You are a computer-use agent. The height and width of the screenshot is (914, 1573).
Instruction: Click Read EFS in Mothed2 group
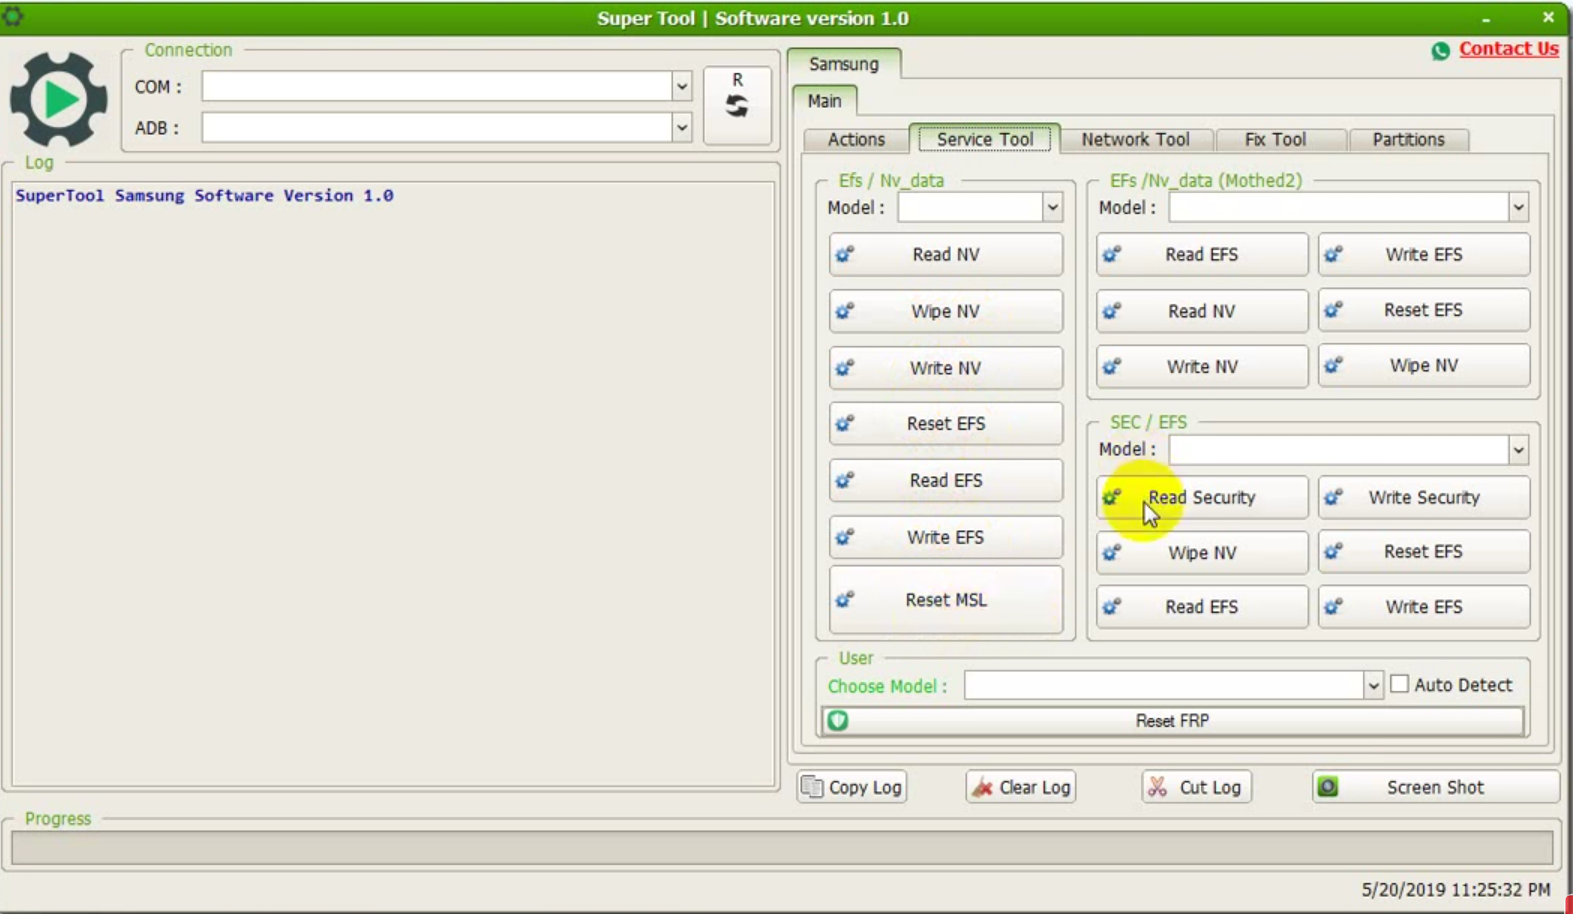1202,255
